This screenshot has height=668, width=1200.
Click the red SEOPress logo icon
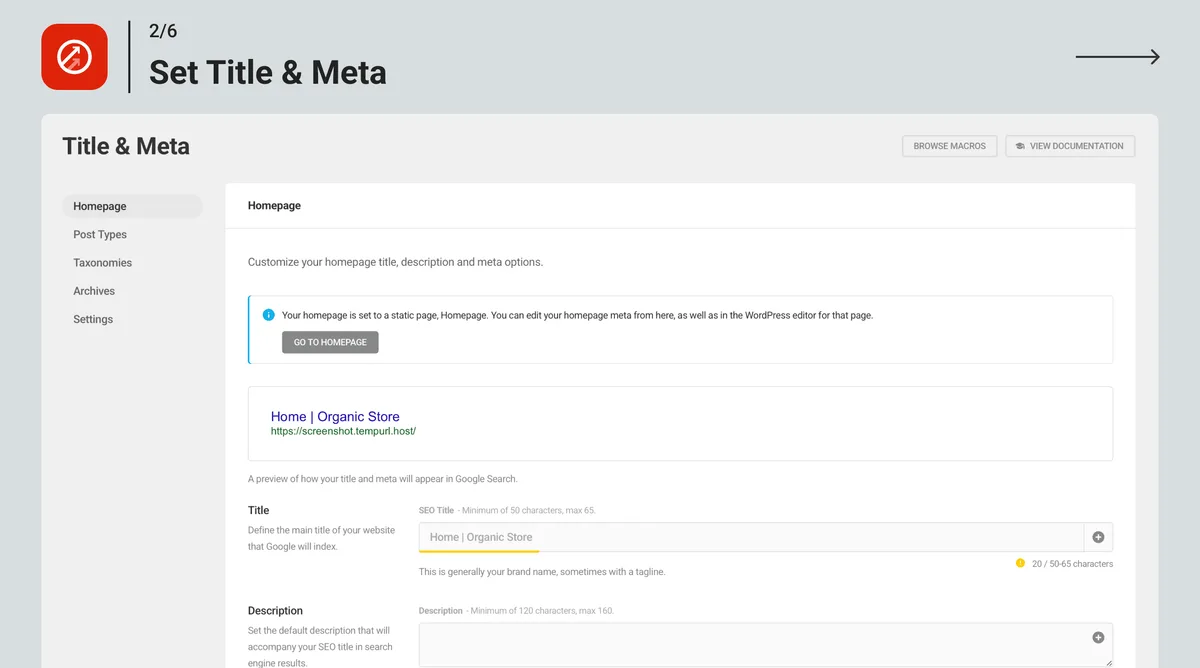[74, 57]
